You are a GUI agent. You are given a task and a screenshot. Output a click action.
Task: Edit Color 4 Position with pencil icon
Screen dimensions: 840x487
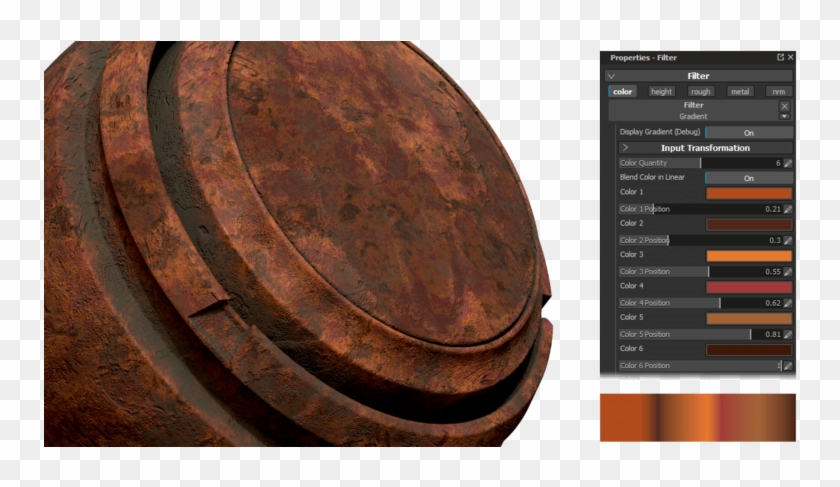(788, 303)
